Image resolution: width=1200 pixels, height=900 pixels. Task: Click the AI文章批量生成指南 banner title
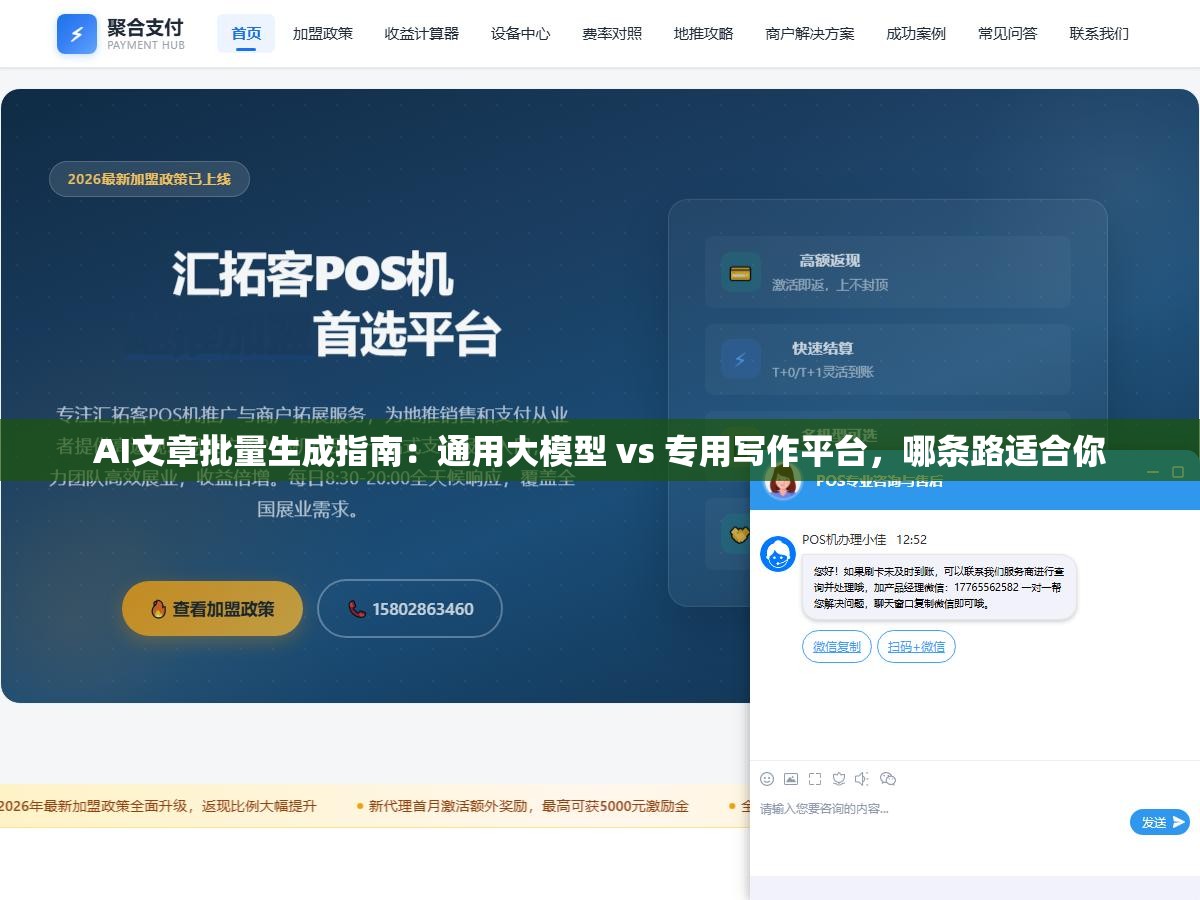tap(600, 452)
